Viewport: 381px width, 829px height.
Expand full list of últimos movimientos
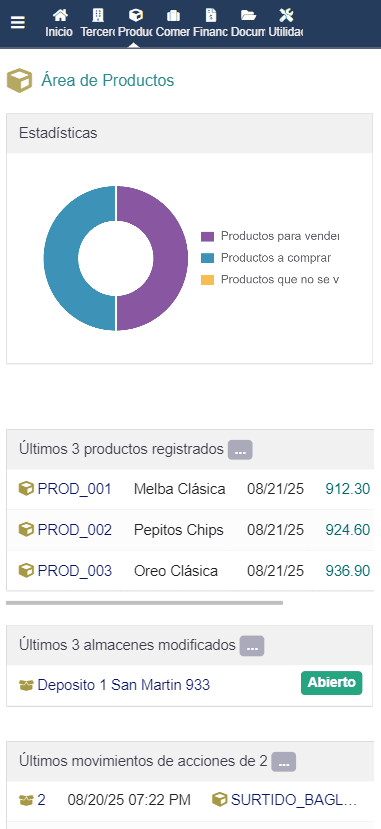click(284, 762)
